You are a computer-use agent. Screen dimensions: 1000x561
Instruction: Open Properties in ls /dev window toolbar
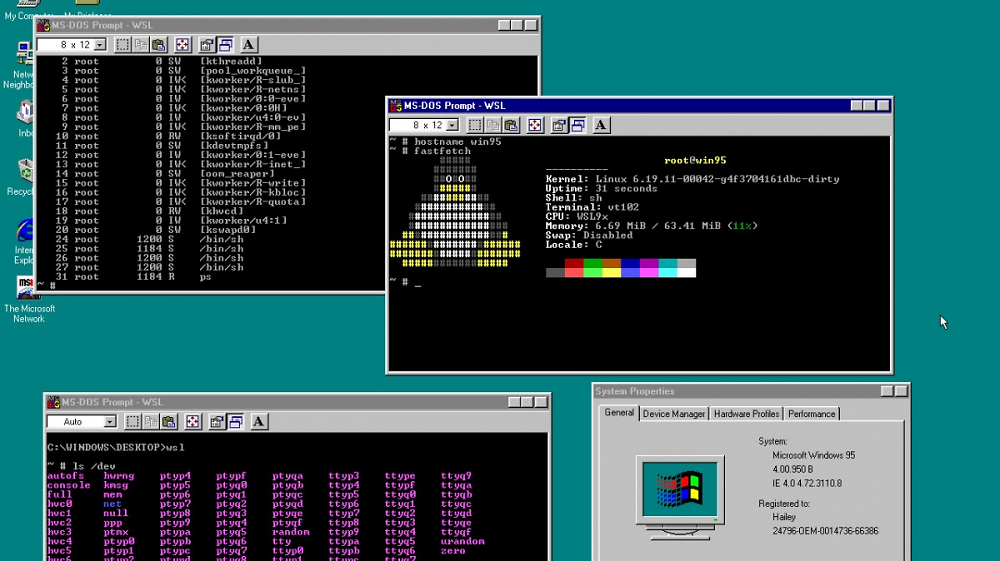pos(217,421)
